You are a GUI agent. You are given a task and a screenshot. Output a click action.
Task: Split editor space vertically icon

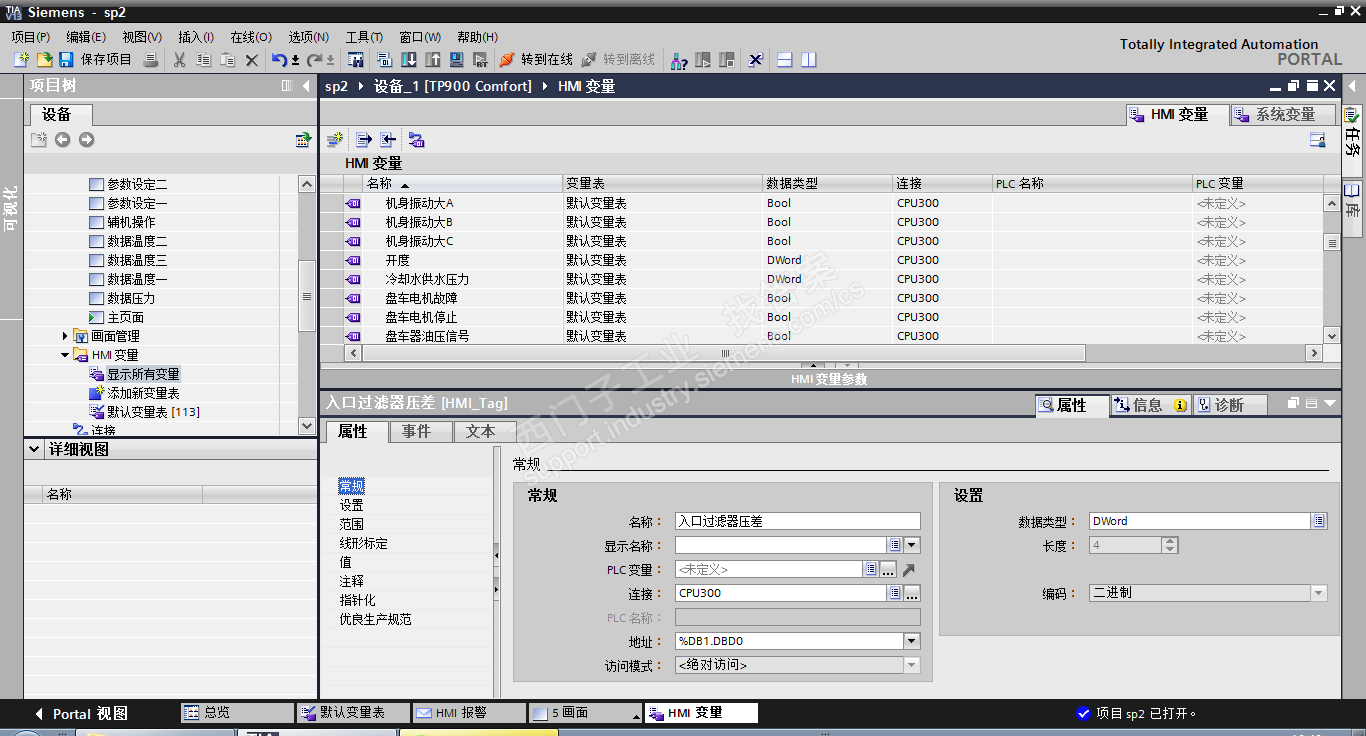[809, 60]
